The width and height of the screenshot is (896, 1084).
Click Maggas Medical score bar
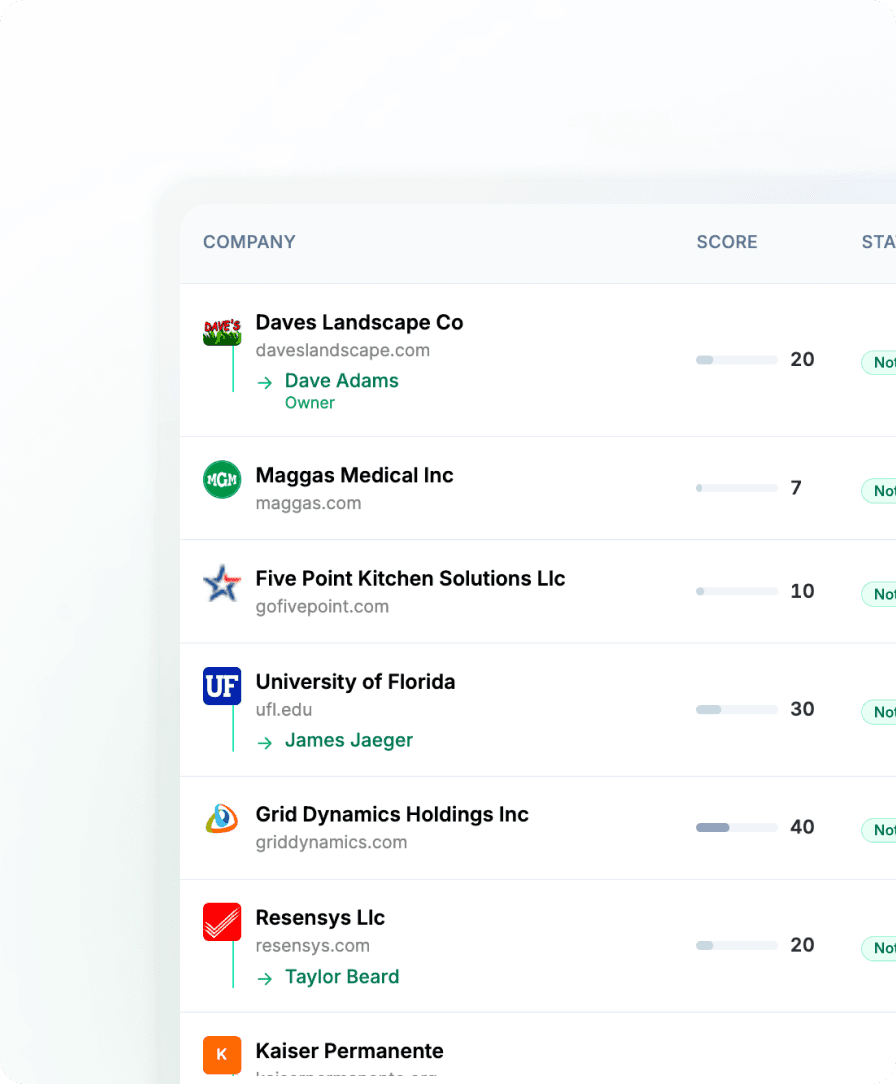pos(737,488)
